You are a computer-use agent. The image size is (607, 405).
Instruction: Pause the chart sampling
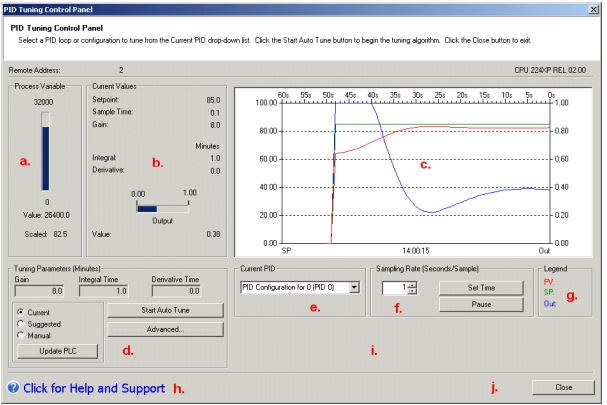tap(481, 304)
